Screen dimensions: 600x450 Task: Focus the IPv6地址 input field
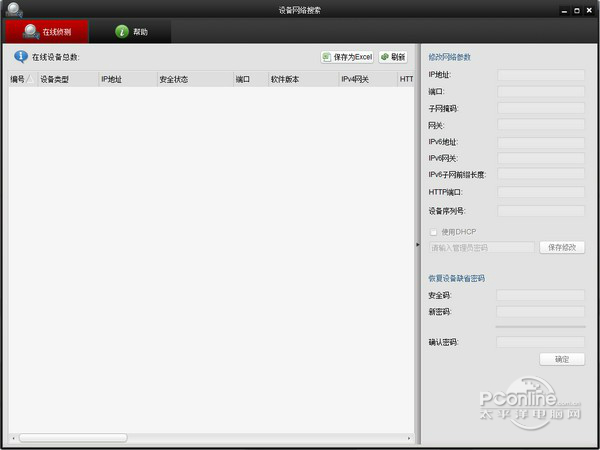pos(541,143)
